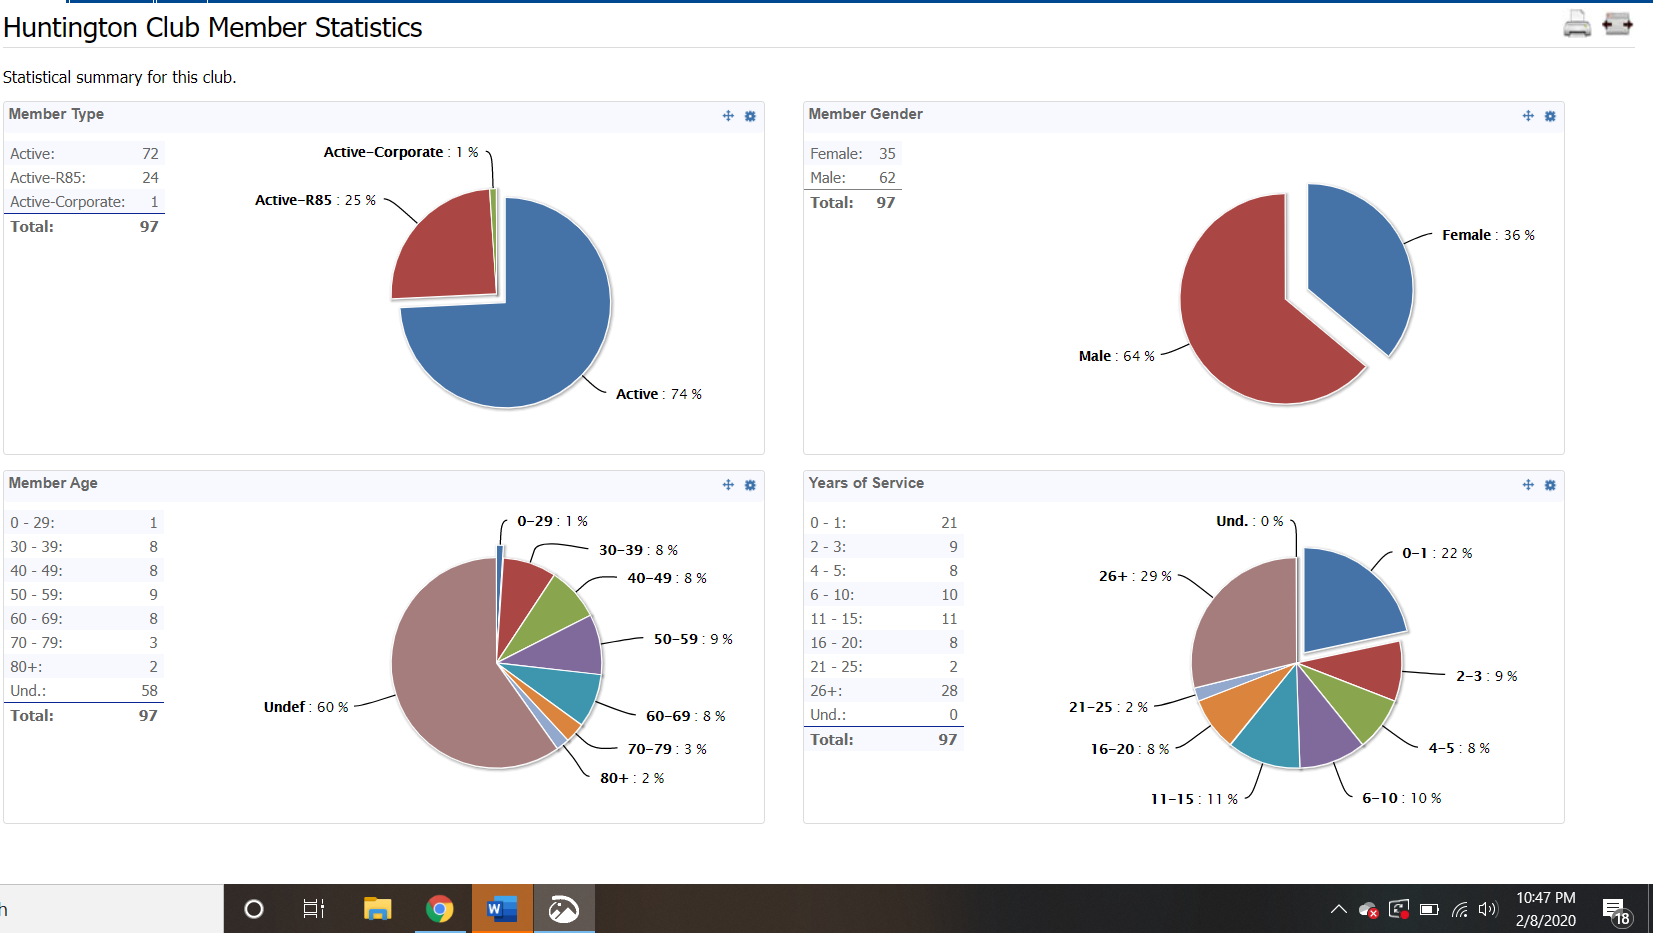Screen dimensions: 1653x933
Task: Click the printer icon to print statistics
Action: [x=1577, y=24]
